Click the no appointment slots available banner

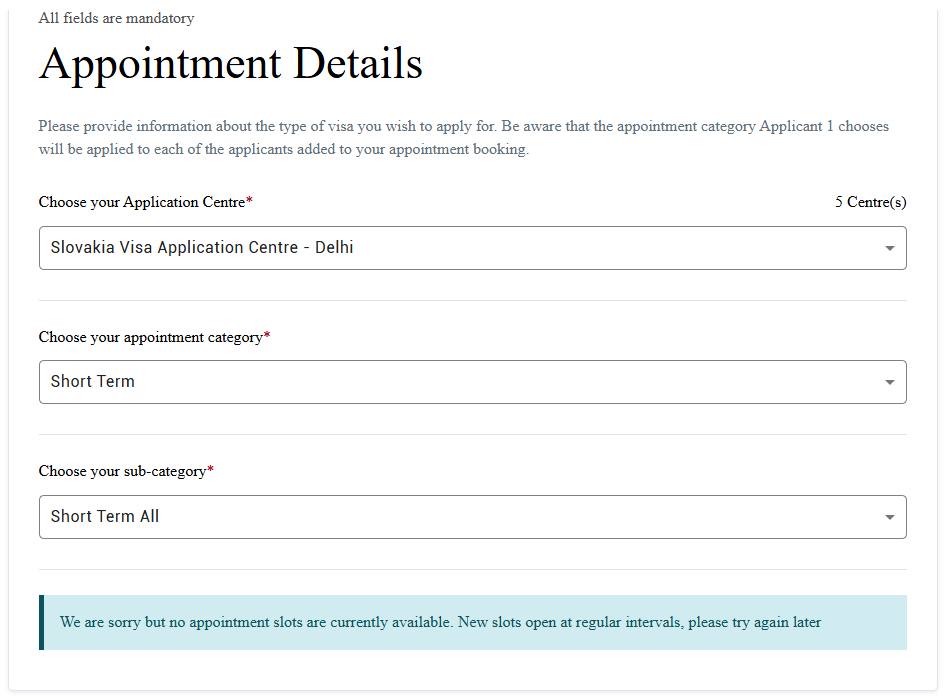click(473, 623)
